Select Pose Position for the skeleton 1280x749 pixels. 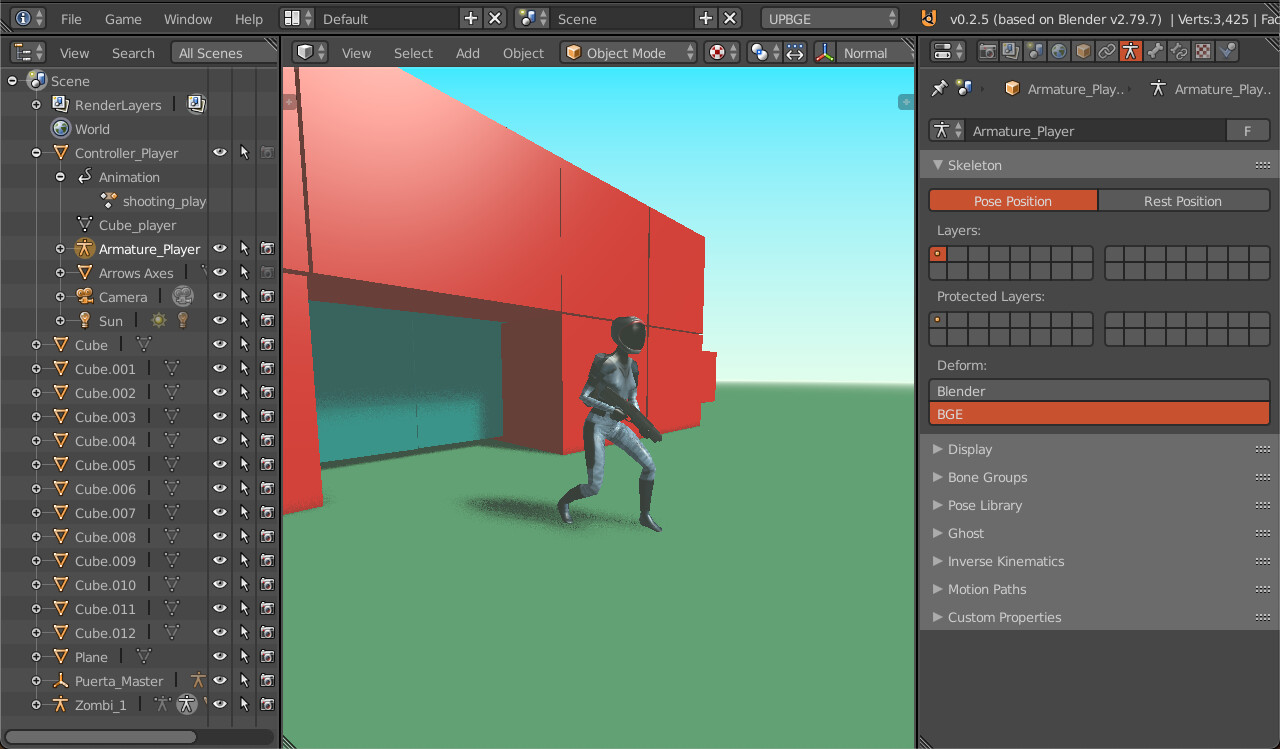point(1013,201)
